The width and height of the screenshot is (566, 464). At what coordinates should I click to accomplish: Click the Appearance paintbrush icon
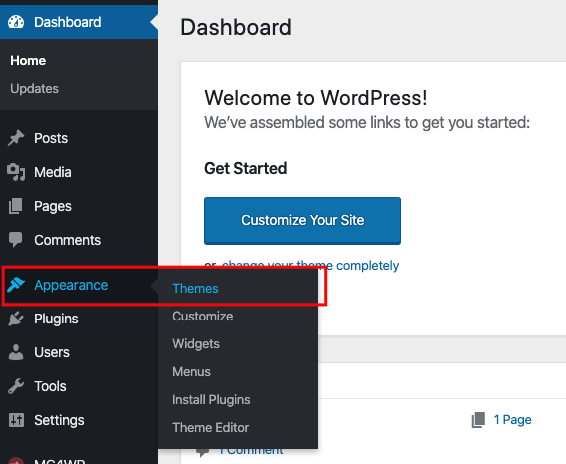tap(16, 285)
